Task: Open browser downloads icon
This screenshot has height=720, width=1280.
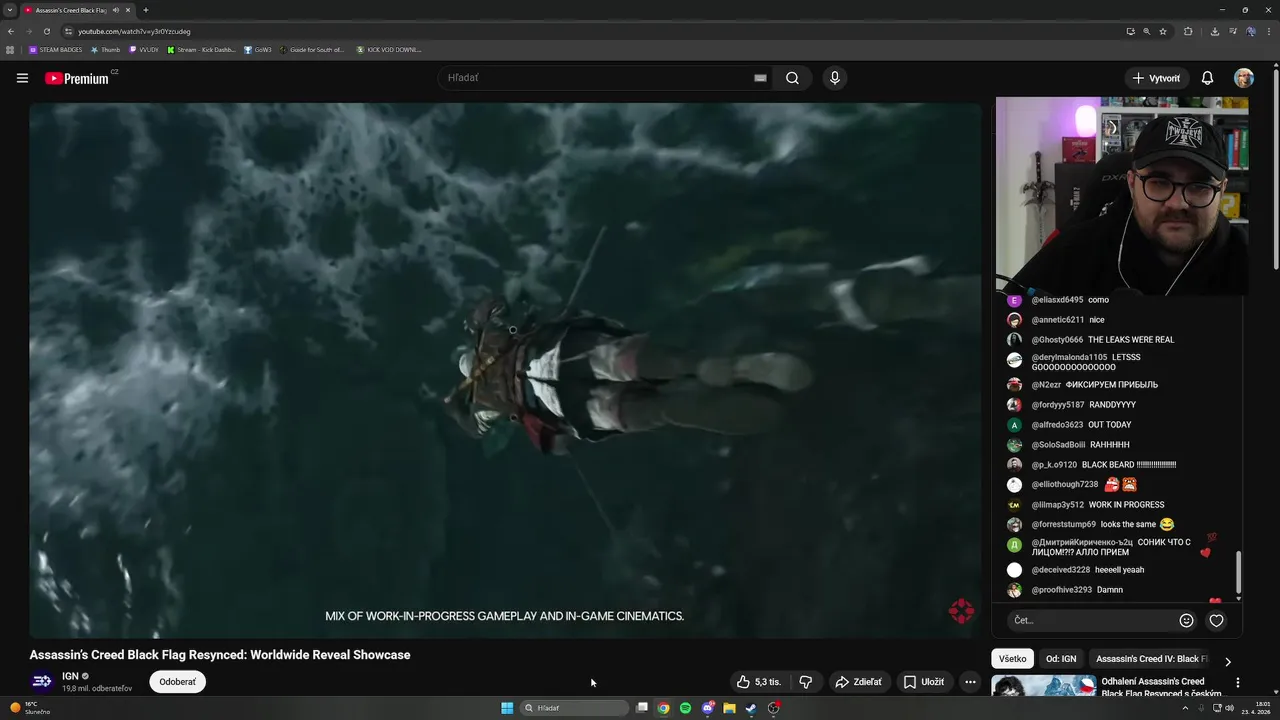Action: (x=1214, y=31)
